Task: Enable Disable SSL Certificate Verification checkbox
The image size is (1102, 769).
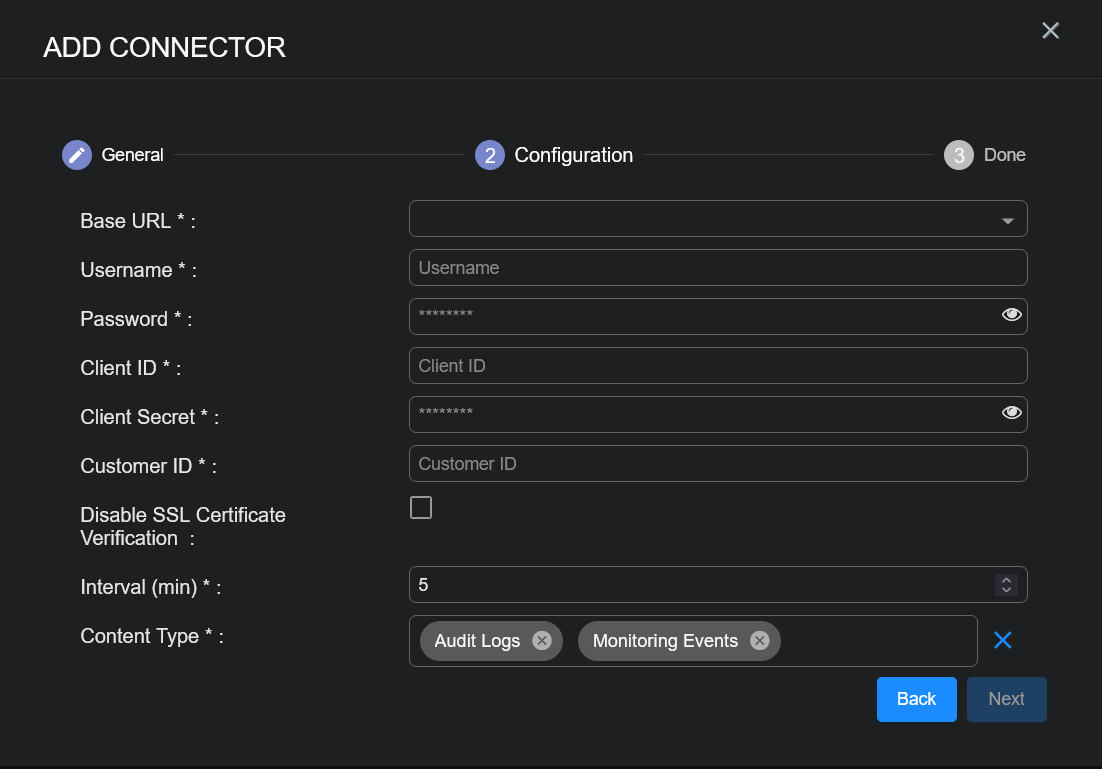Action: (421, 508)
